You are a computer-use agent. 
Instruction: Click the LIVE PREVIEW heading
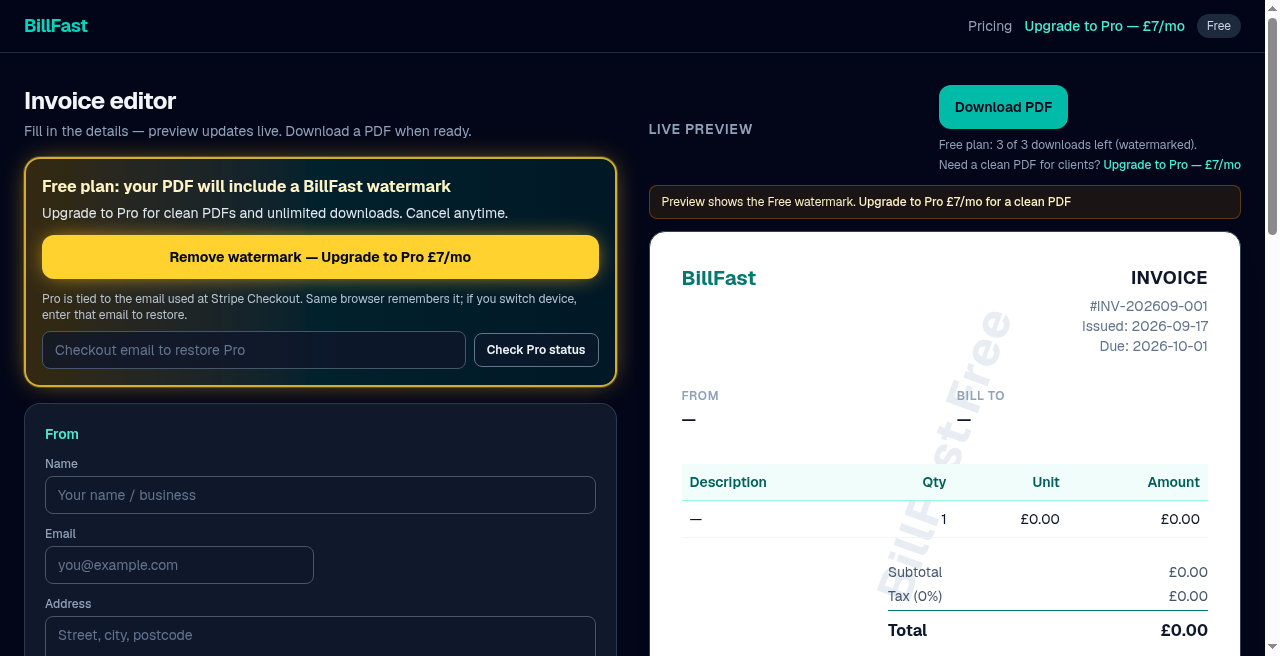coord(700,129)
